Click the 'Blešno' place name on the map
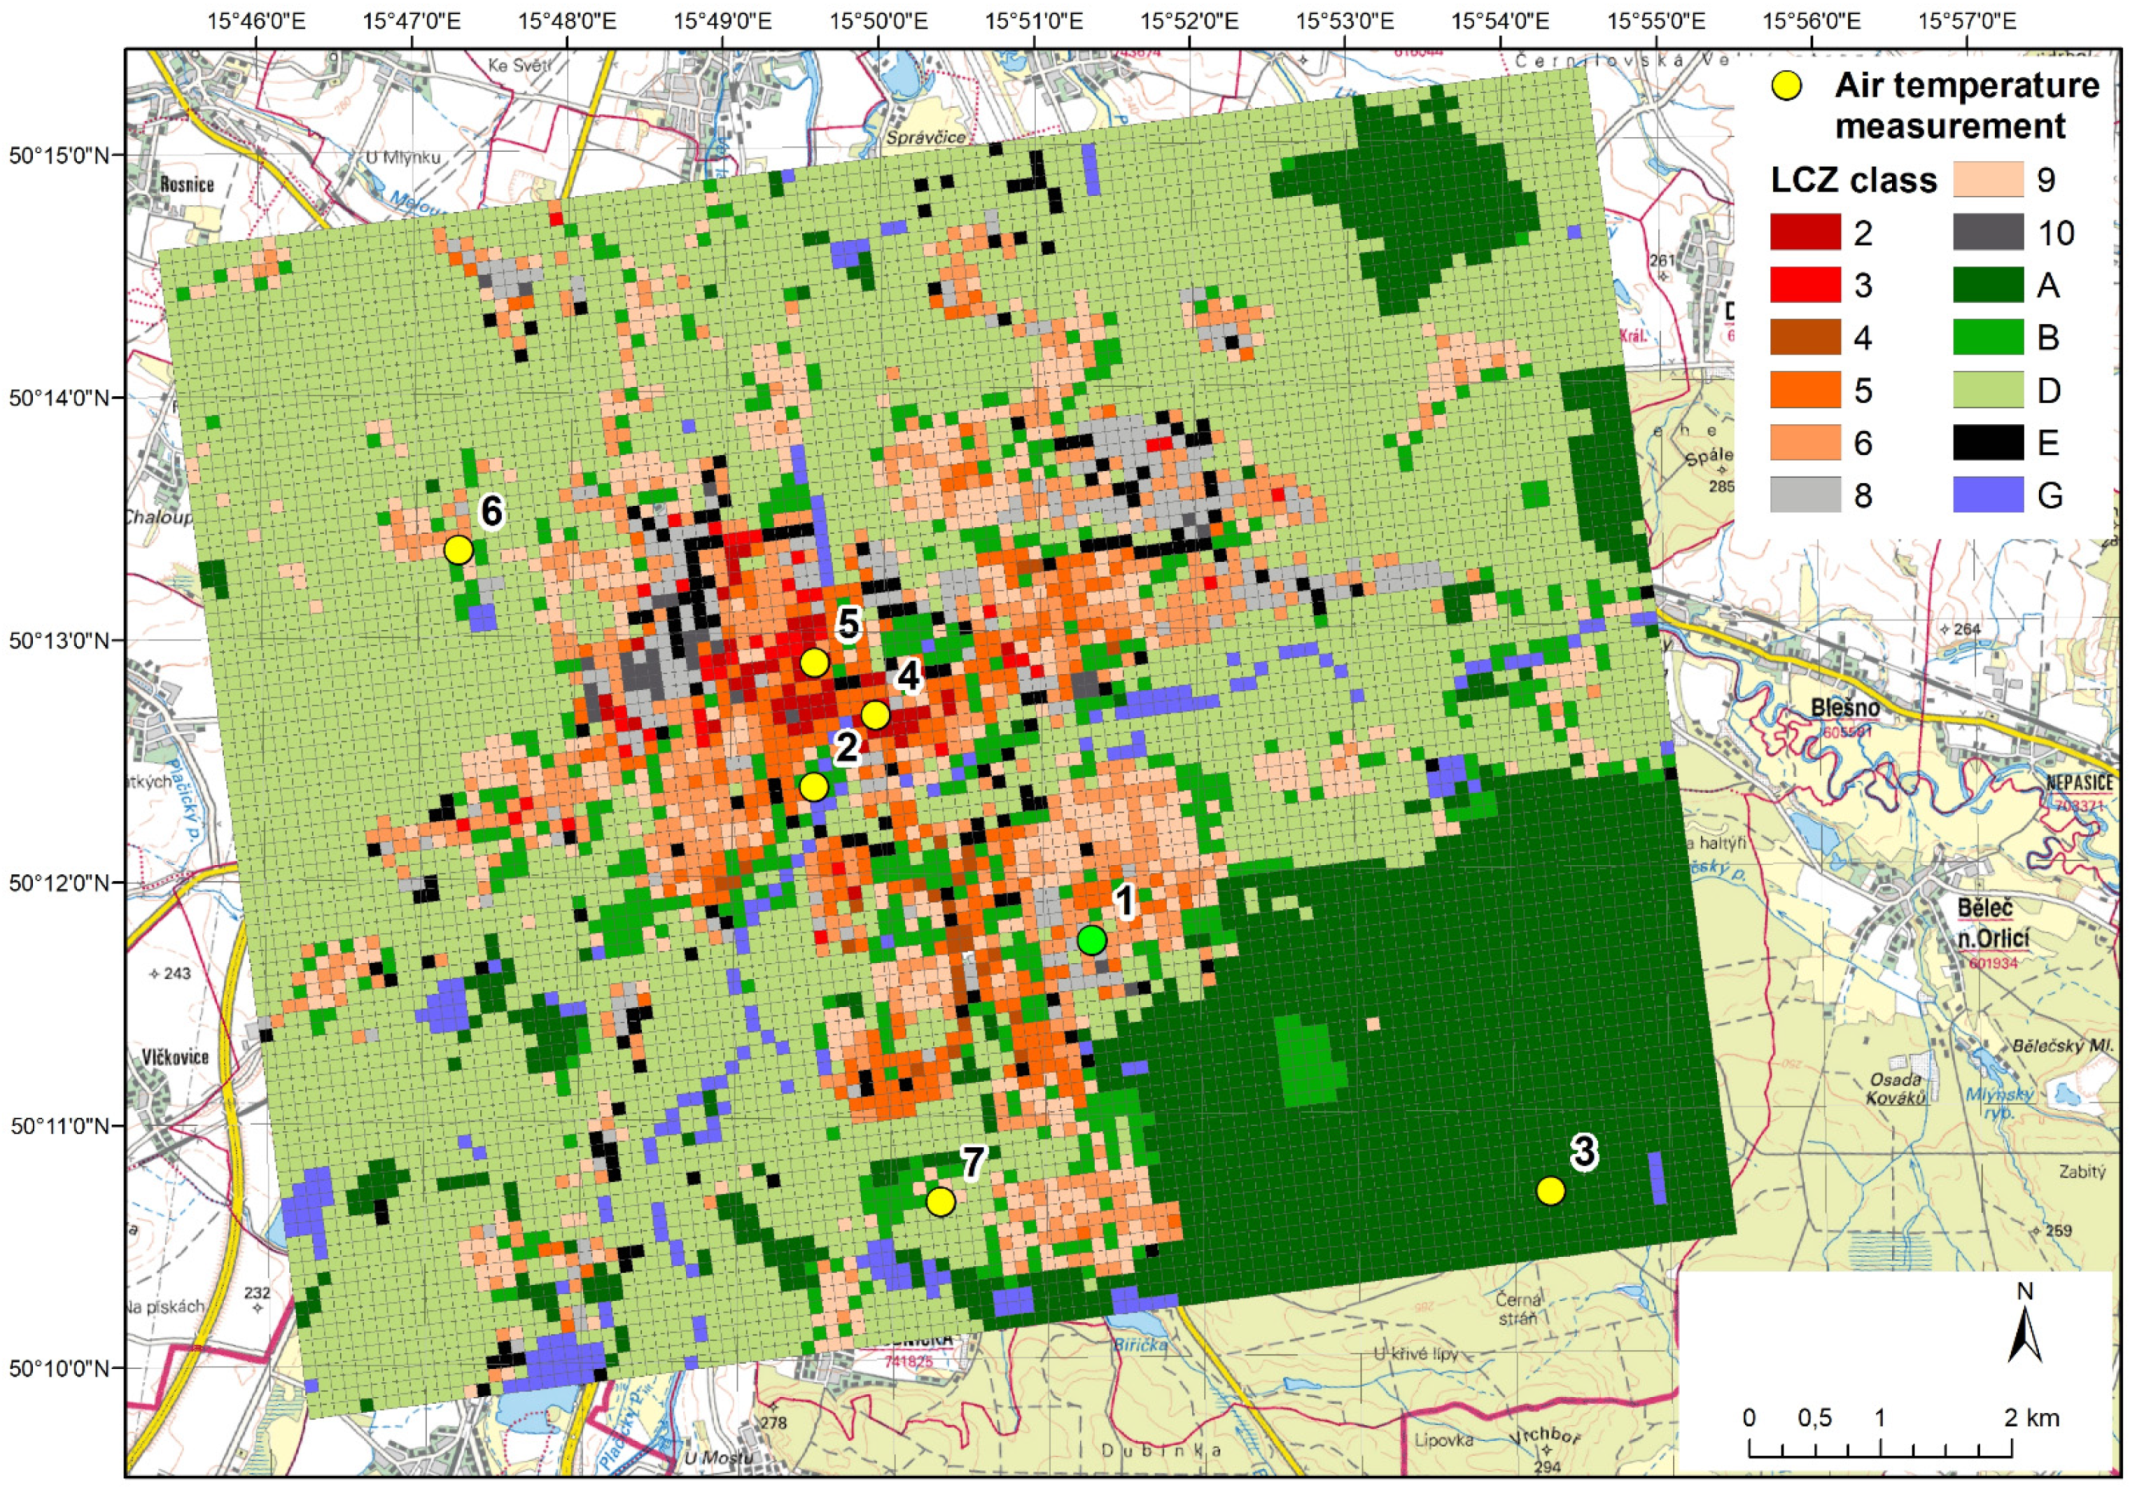The height and width of the screenshot is (1490, 2137). tap(1845, 707)
